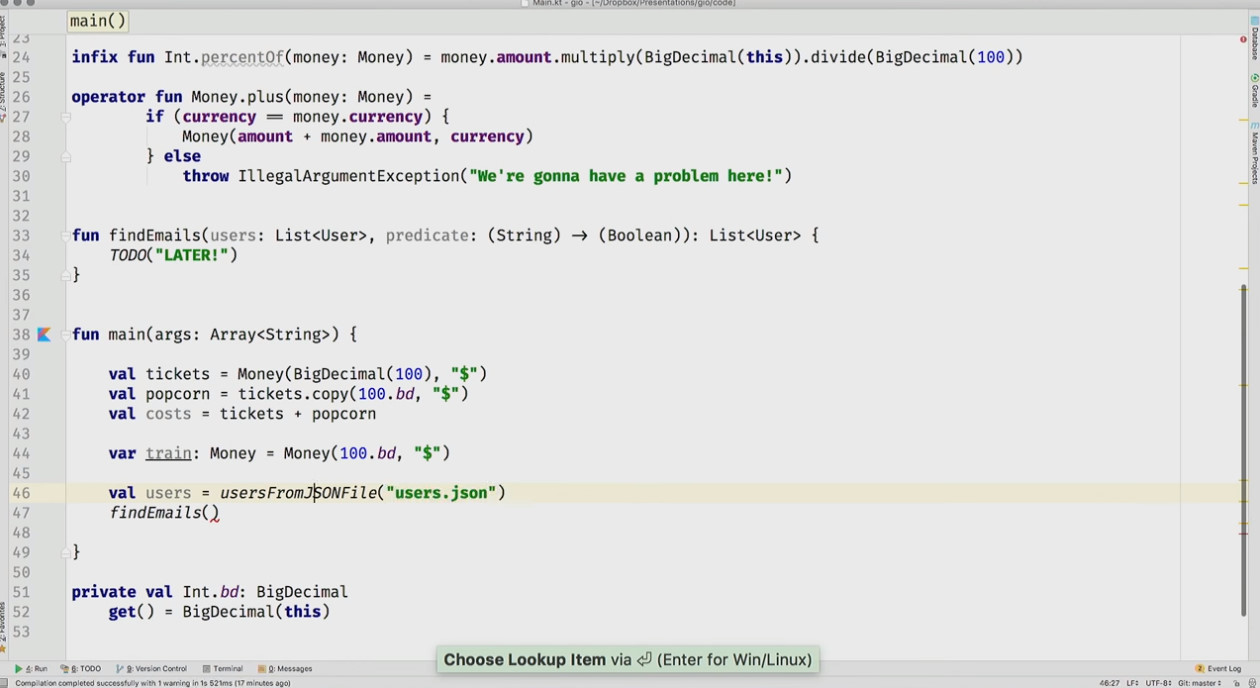
Task: Click line number 46 in the gutter
Action: 21,493
